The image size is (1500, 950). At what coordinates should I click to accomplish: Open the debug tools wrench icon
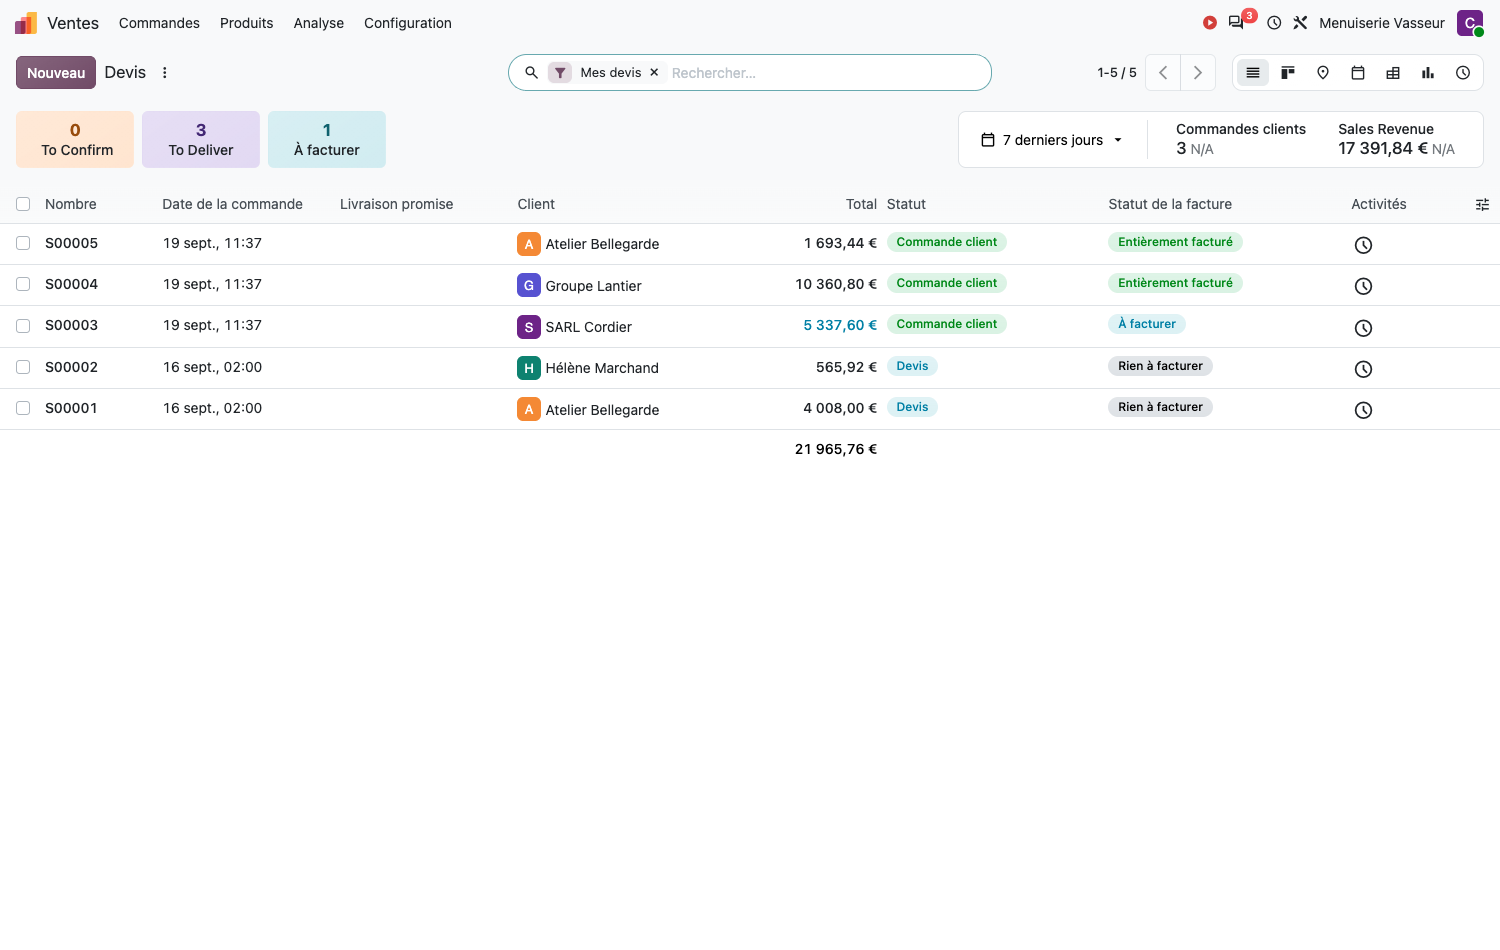tap(1300, 23)
